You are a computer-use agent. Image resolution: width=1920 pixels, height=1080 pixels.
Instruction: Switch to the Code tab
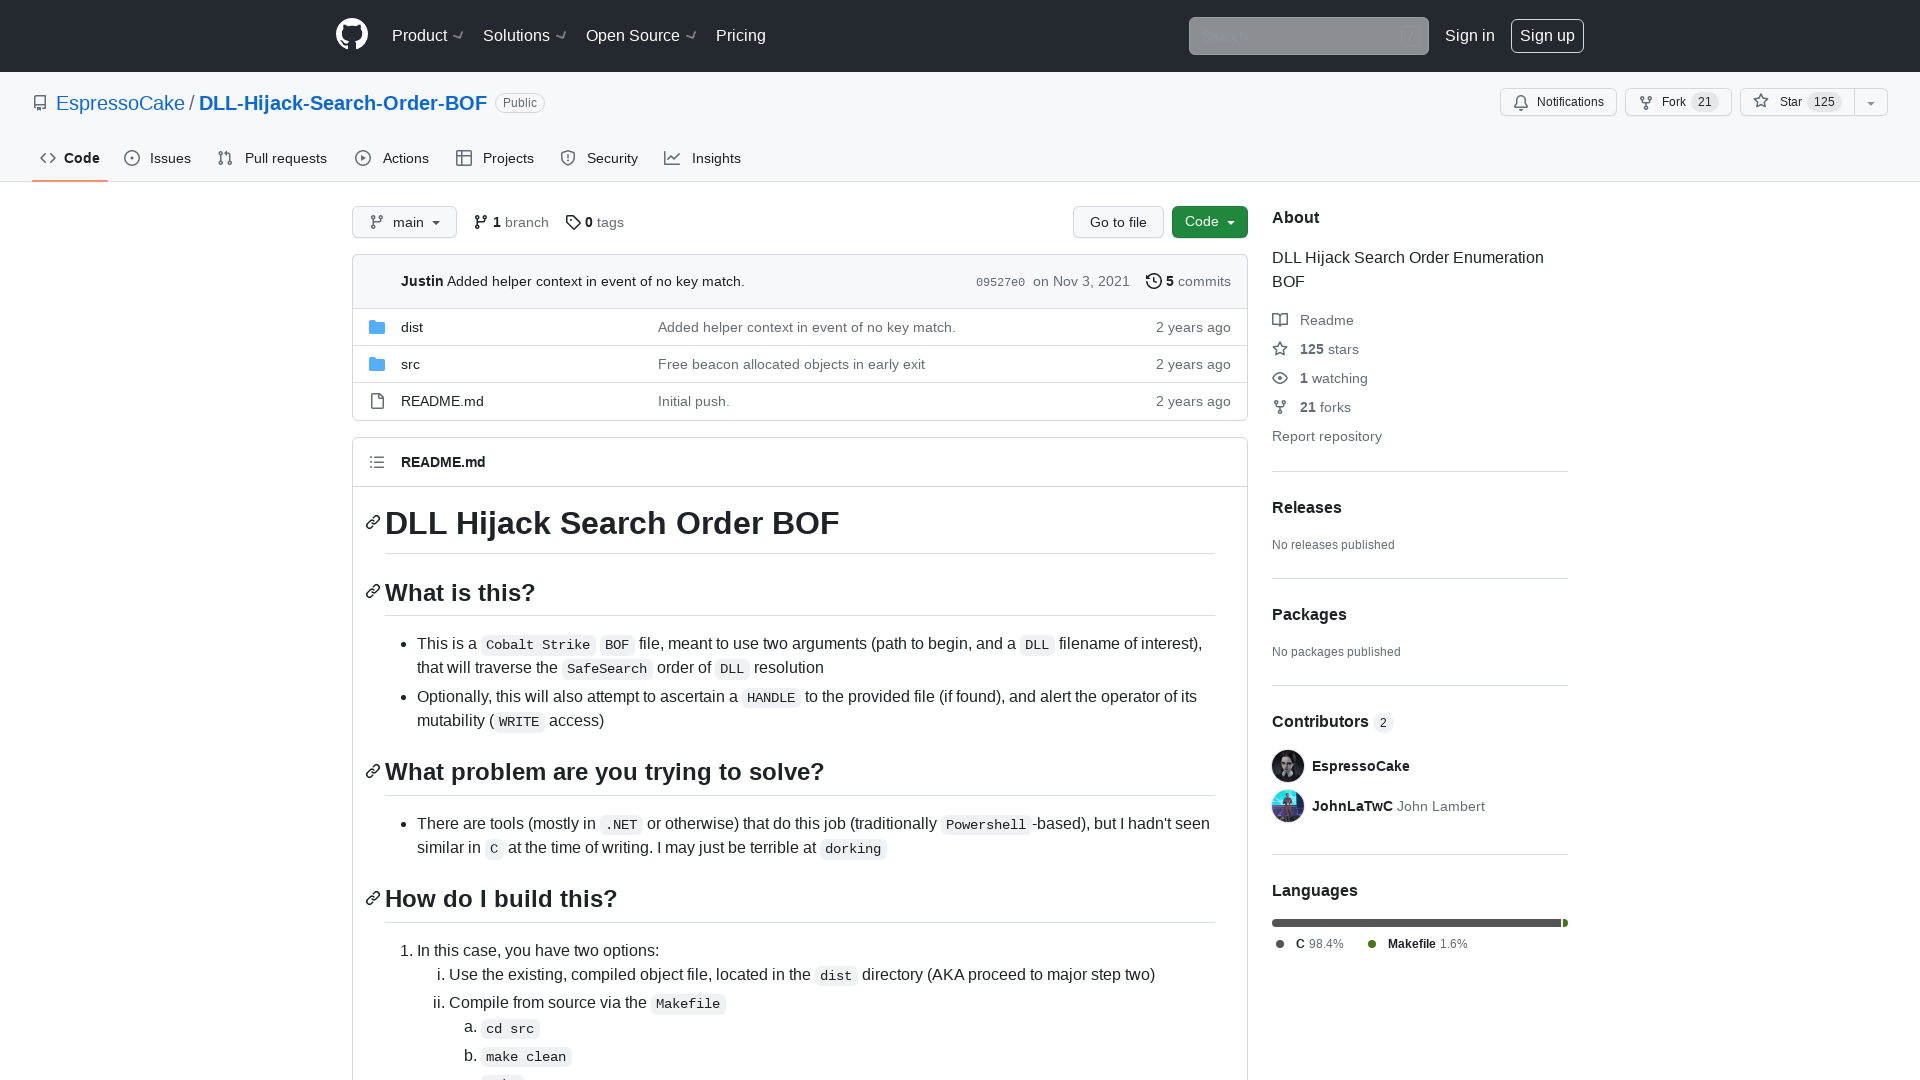(x=70, y=158)
